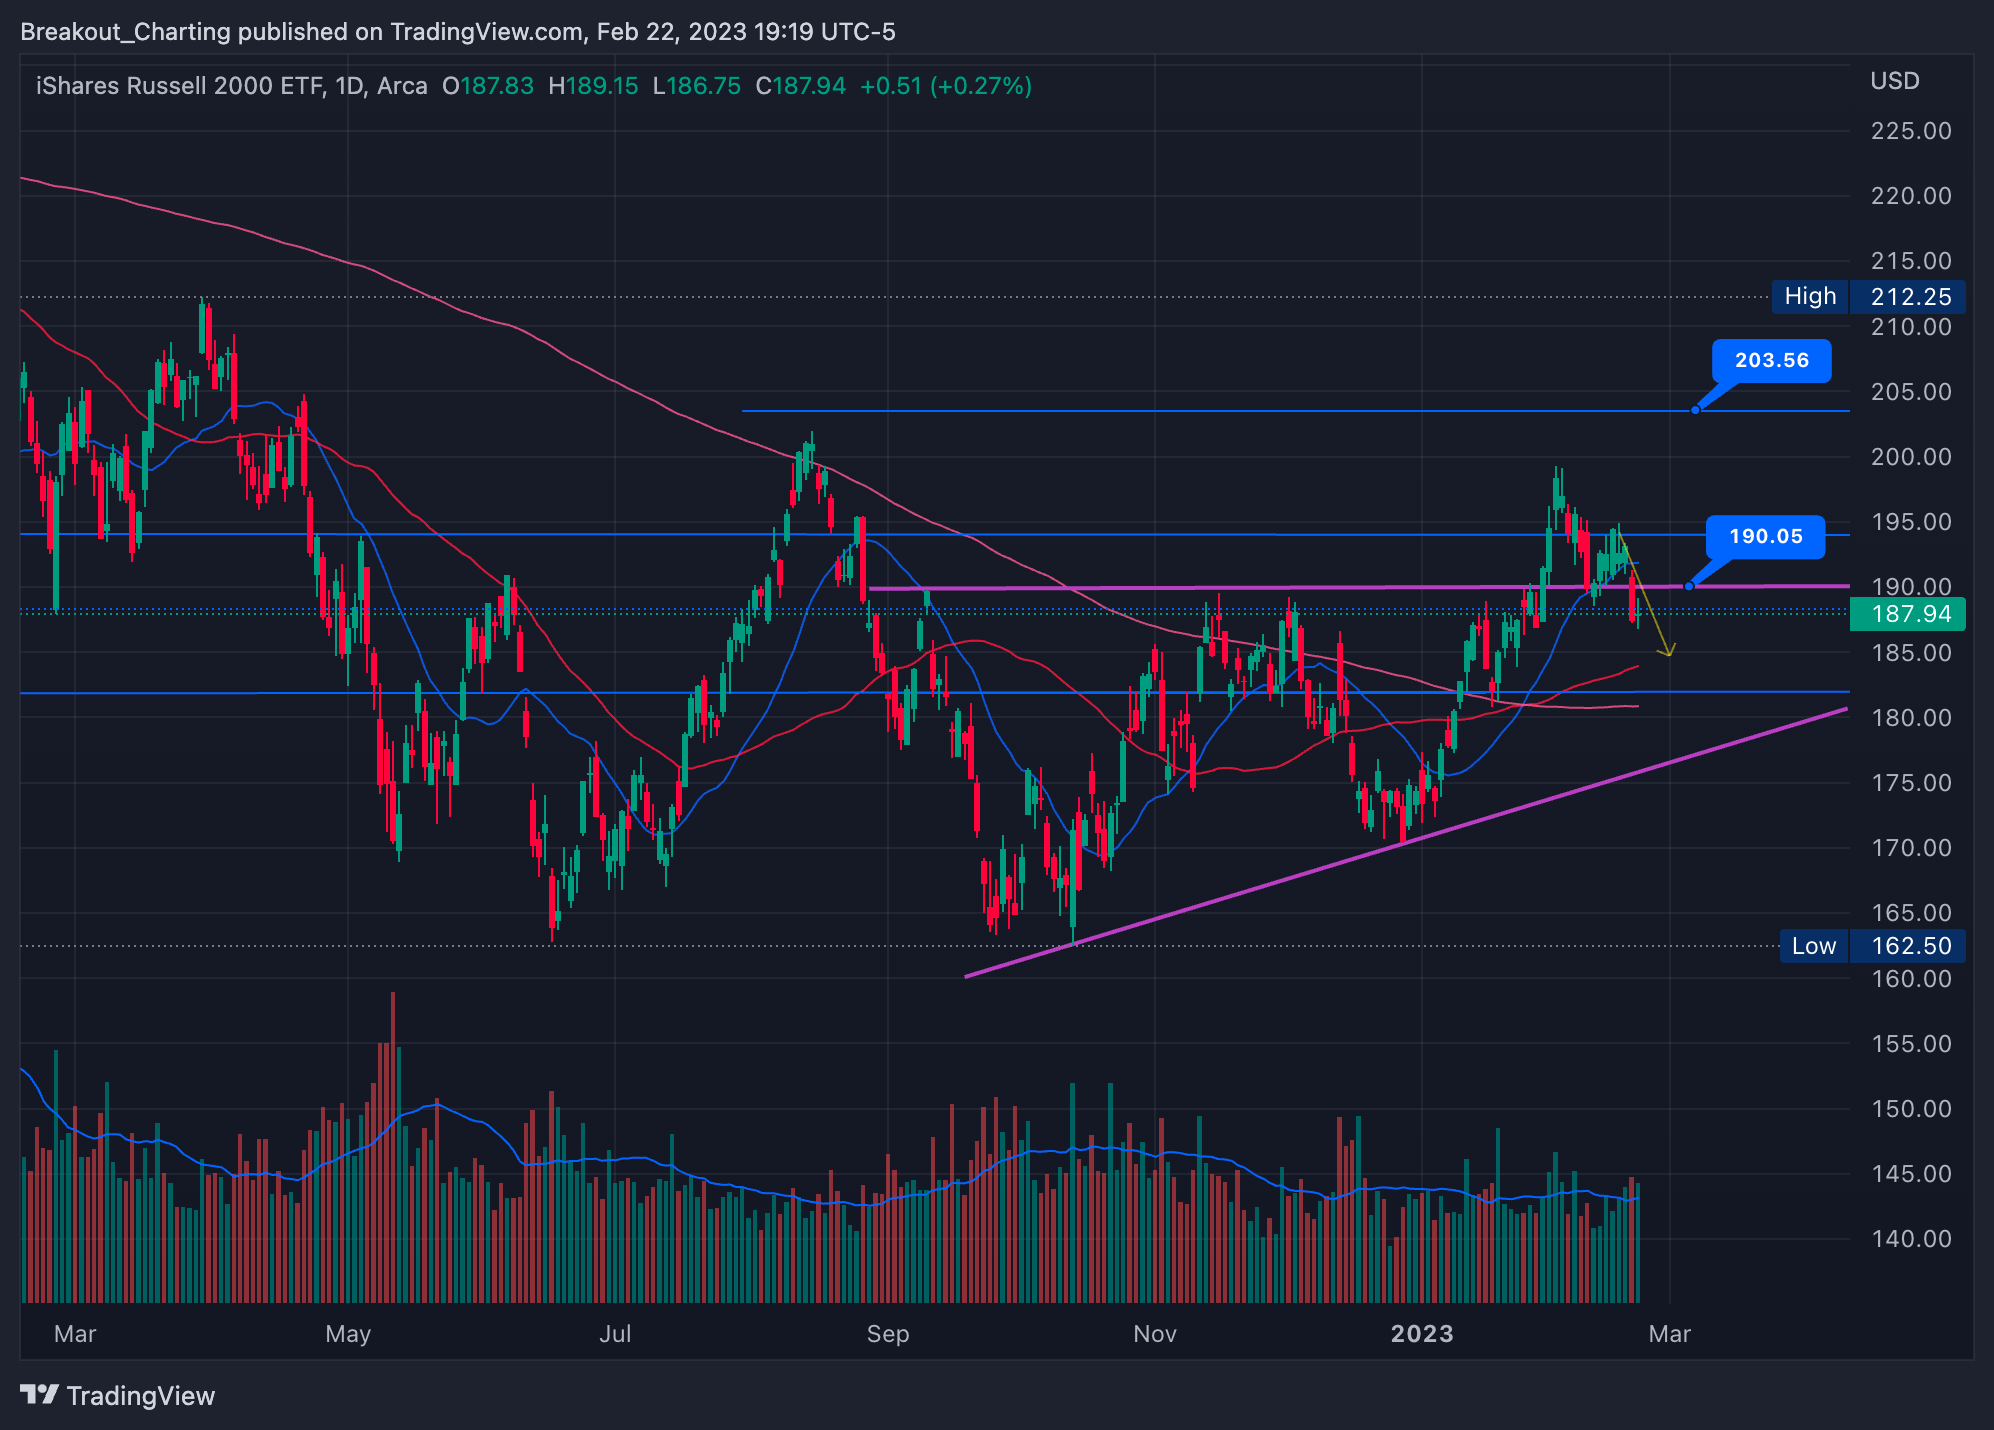
Task: Click the 200.00 price axis label
Action: 1910,457
